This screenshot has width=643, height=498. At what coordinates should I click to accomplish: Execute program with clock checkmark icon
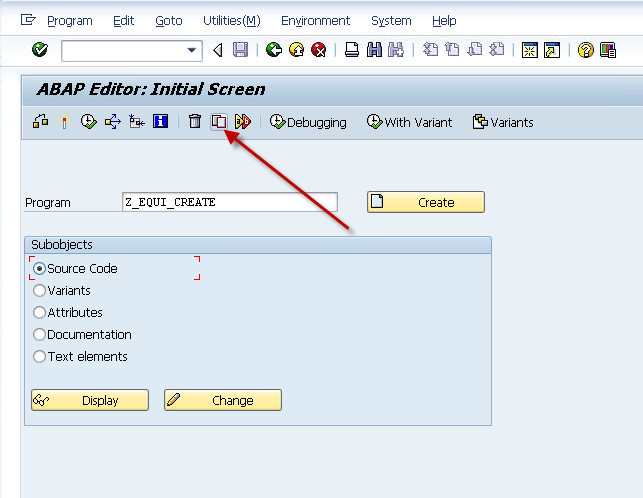coord(89,122)
